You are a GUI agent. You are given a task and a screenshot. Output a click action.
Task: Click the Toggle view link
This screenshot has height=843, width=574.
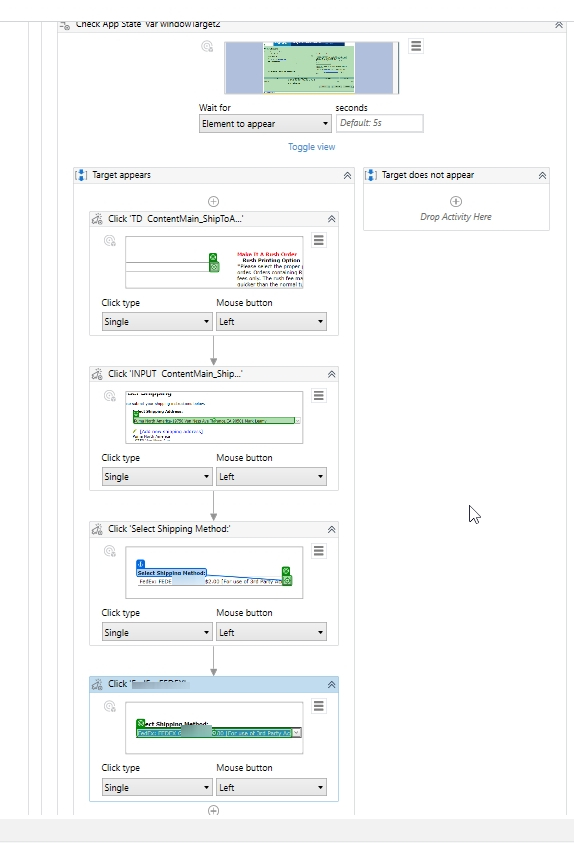[x=312, y=147]
